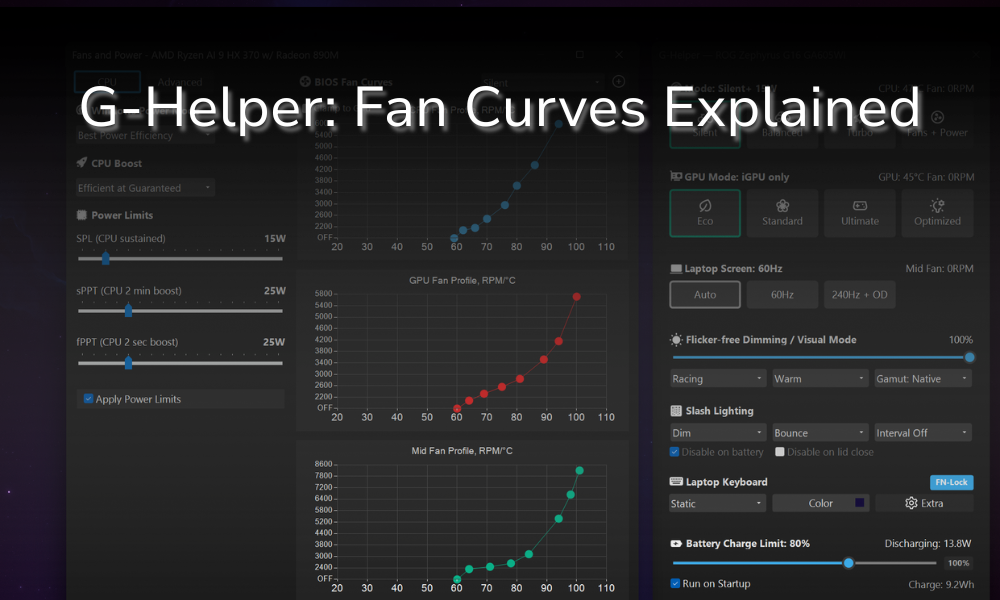The image size is (1000, 600).
Task: Click the 15W SPL value
Action: (275, 238)
